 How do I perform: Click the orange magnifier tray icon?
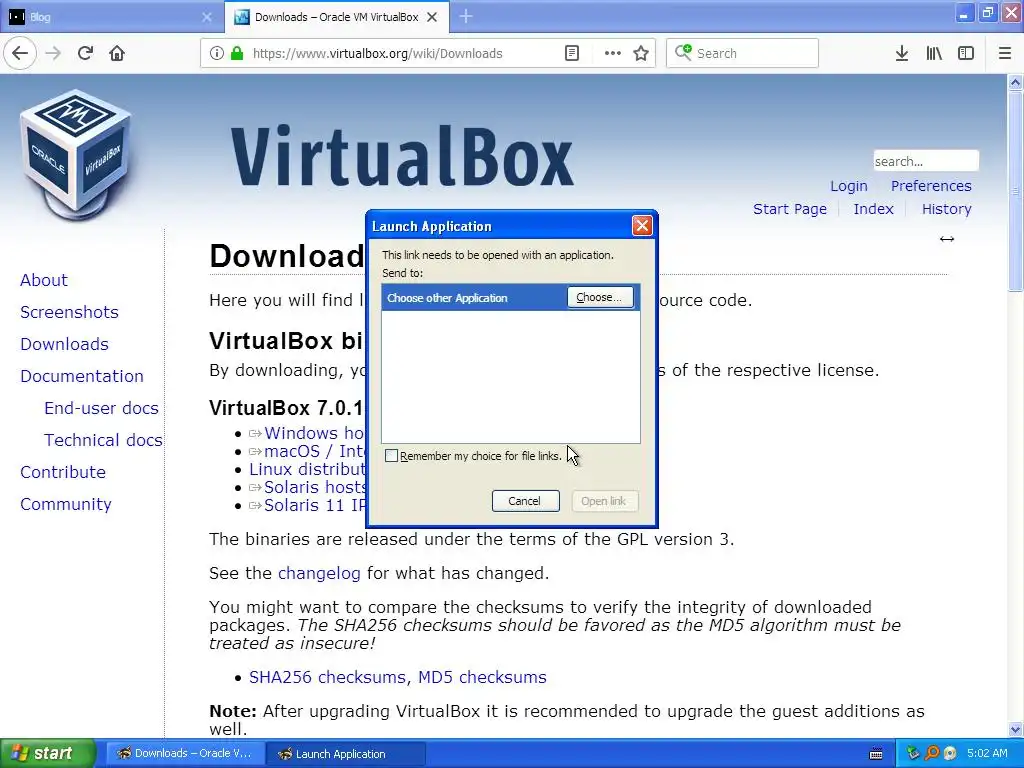click(x=932, y=754)
